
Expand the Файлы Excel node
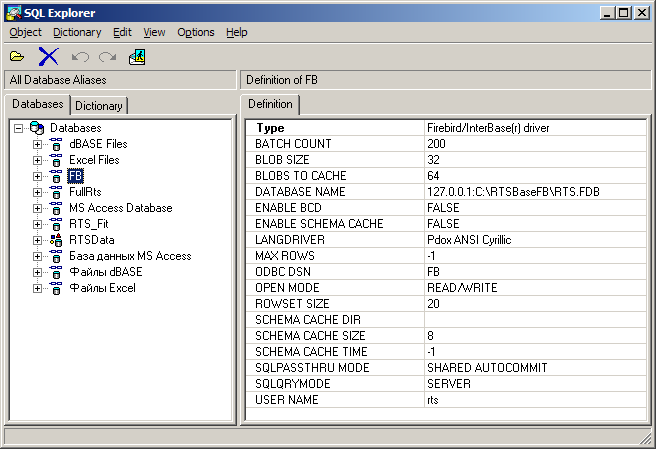(37, 288)
